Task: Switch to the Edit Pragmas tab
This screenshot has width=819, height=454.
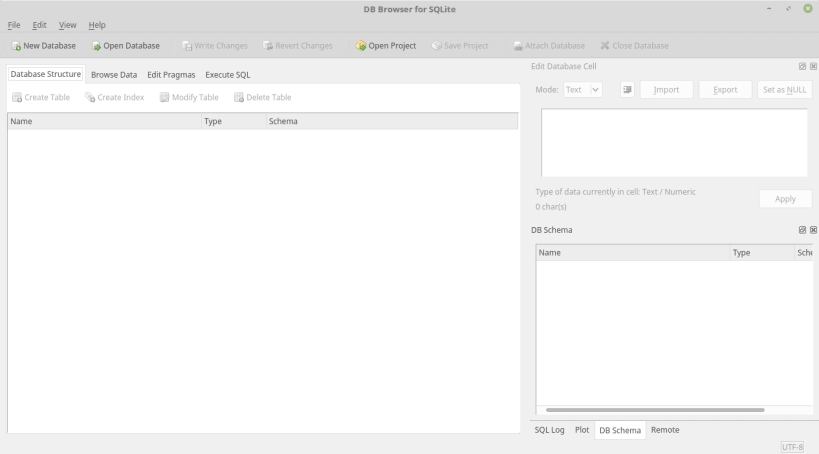Action: [x=171, y=75]
